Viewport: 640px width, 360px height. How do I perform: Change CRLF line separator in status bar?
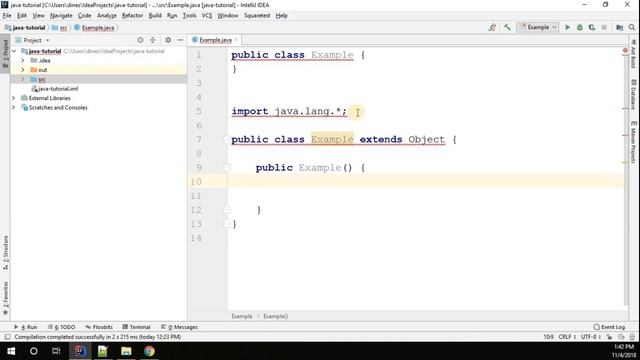click(567, 337)
